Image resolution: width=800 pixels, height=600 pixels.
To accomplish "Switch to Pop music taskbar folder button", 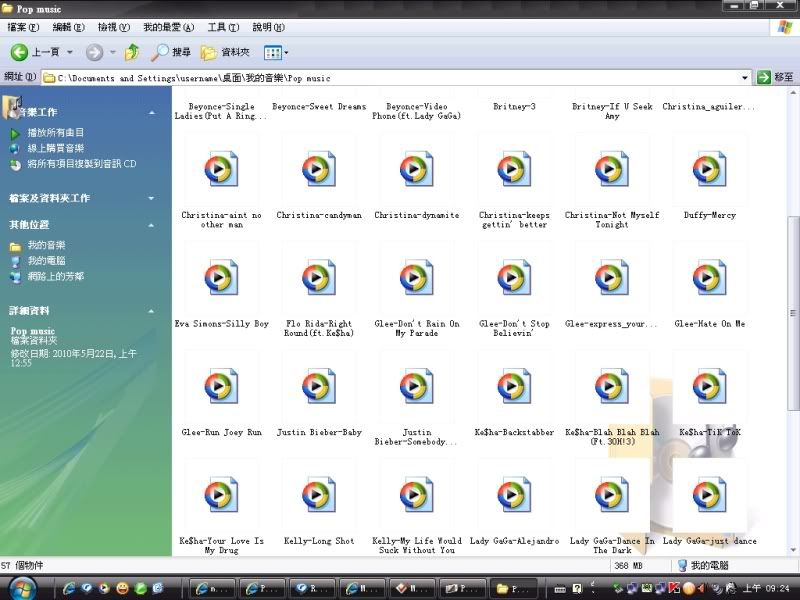I will click(x=513, y=588).
